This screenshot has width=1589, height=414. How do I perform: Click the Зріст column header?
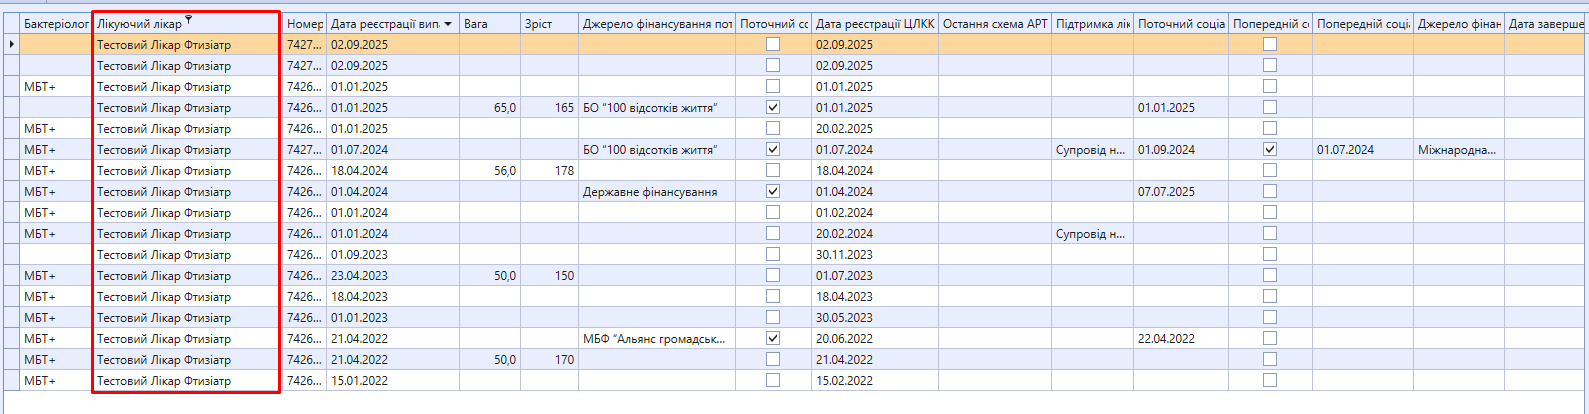[x=549, y=24]
